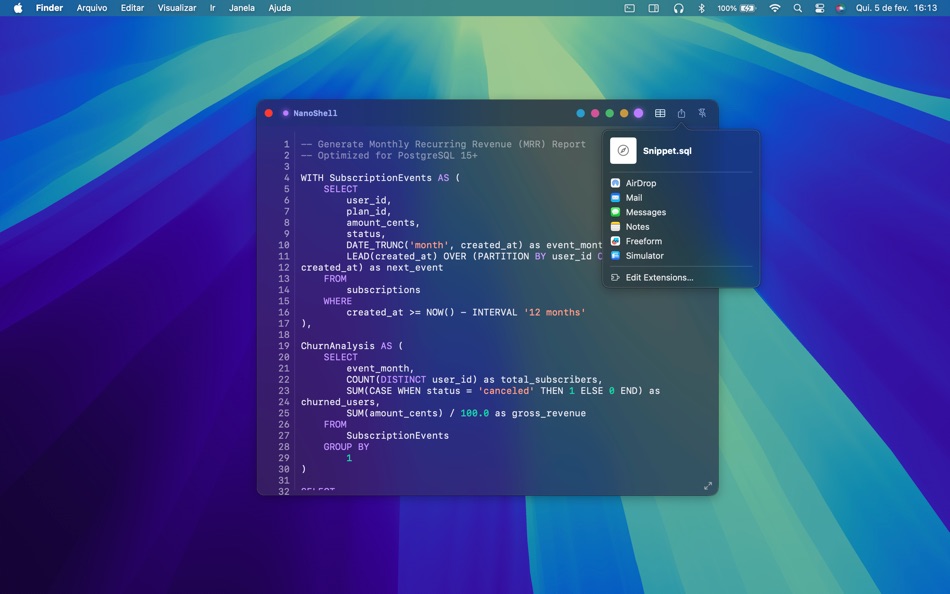Screen dimensions: 950x594
Task: Open the Arquivo menu
Action: pos(90,8)
